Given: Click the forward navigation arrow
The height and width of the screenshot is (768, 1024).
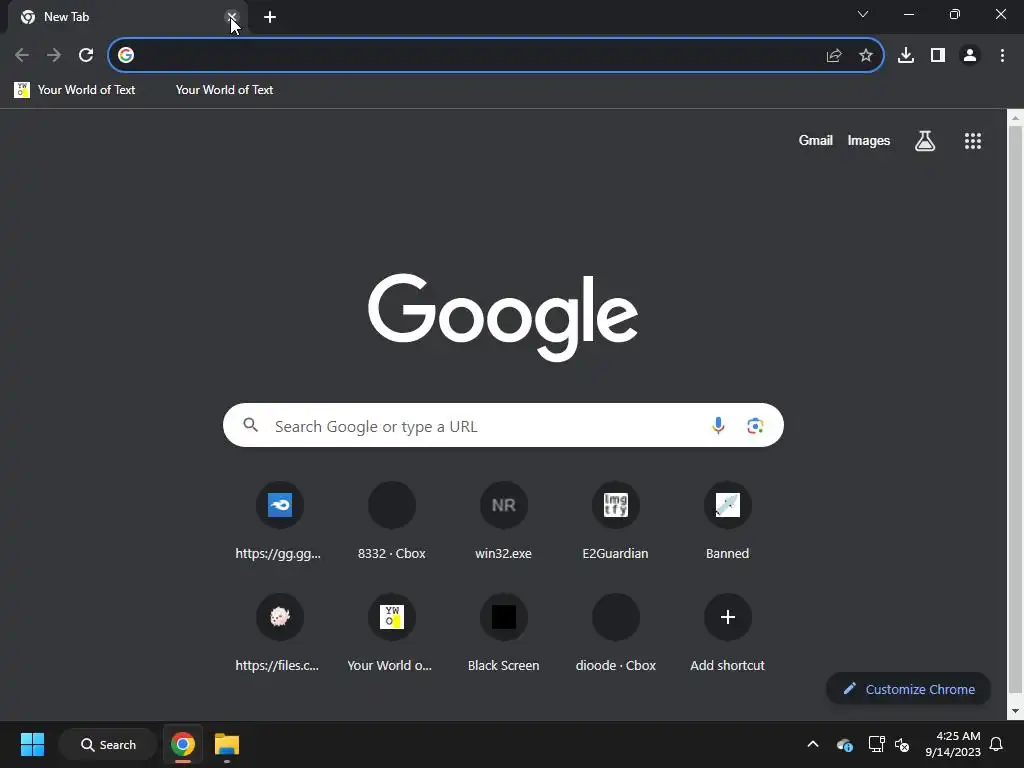Looking at the screenshot, I should [x=54, y=56].
